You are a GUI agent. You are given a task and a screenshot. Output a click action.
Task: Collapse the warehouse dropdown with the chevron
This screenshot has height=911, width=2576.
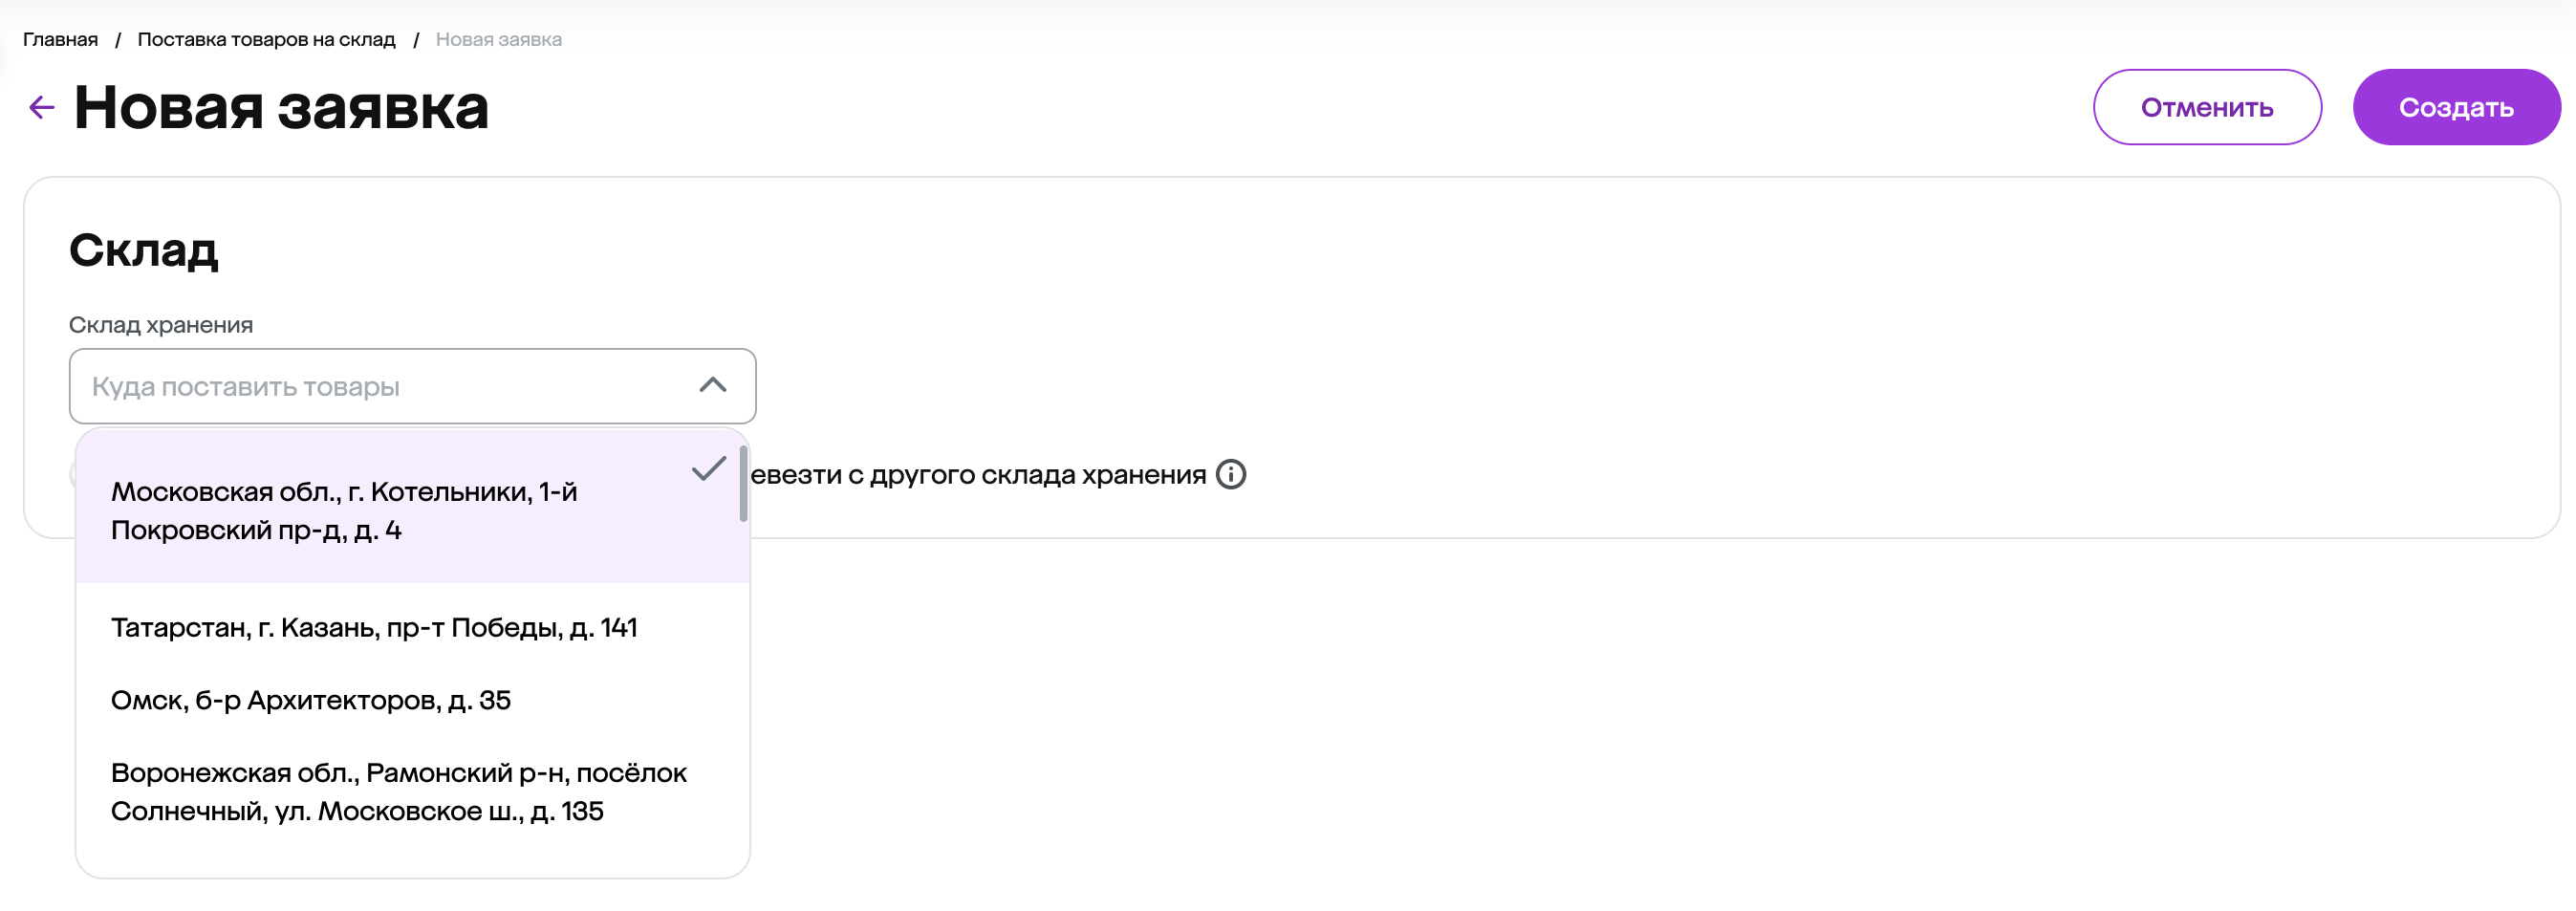pos(712,385)
